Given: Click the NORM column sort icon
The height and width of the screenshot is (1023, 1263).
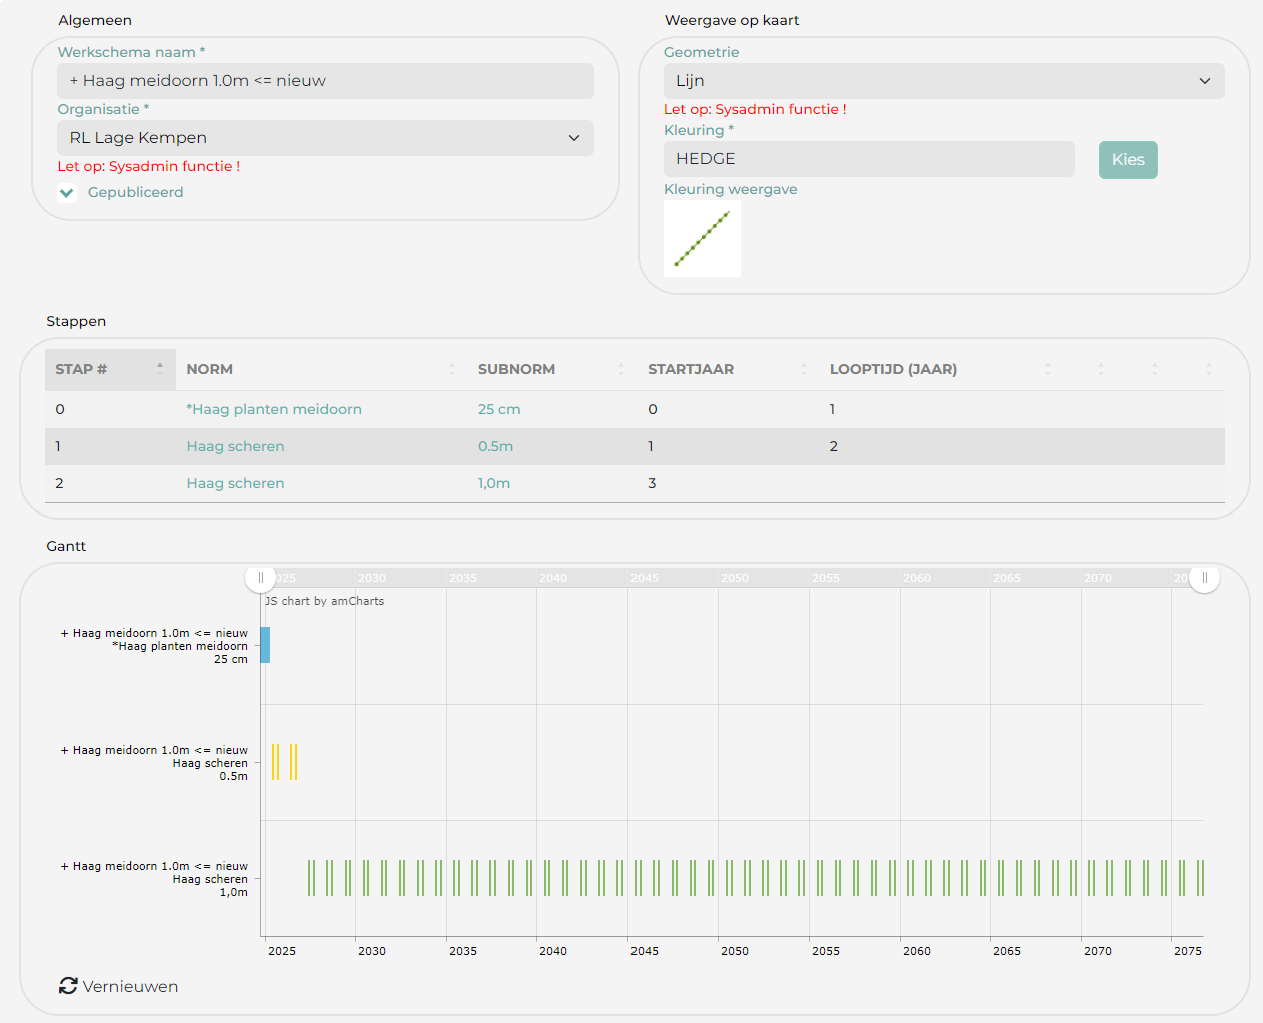Looking at the screenshot, I should click(452, 369).
